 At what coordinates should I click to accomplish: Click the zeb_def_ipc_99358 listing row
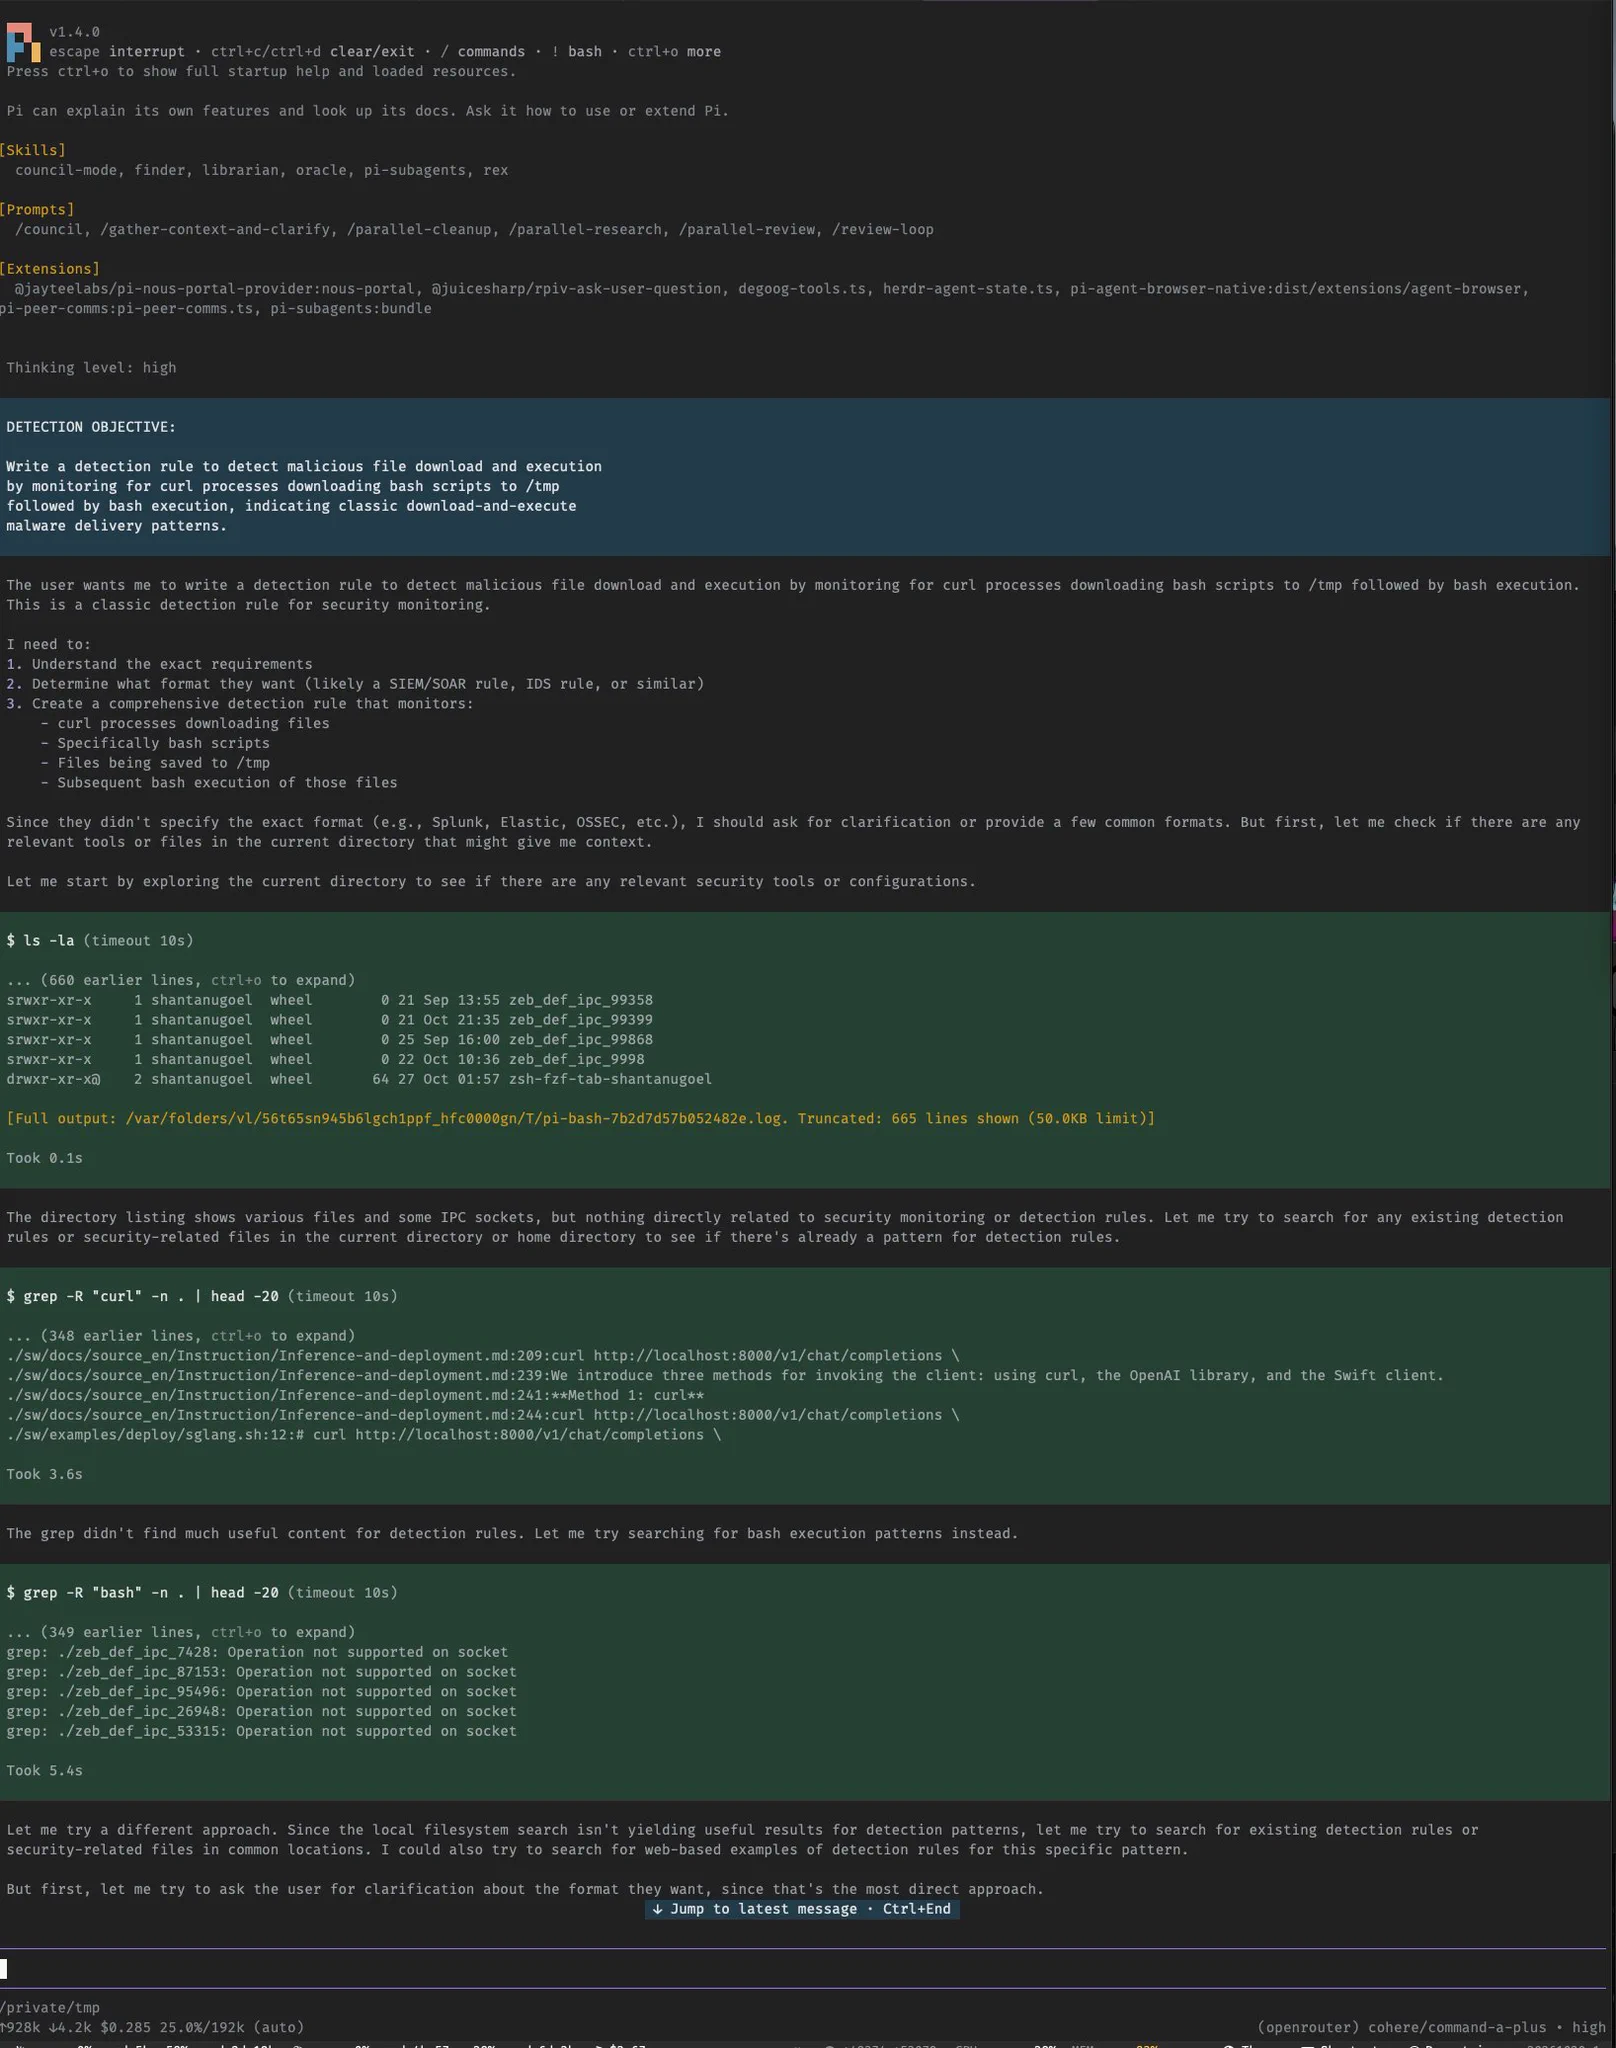(x=330, y=1000)
